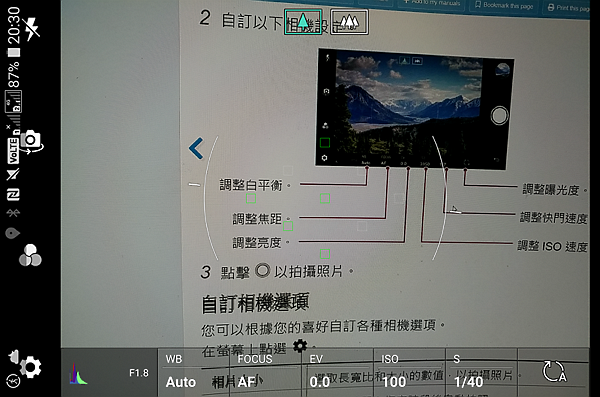Screen dimensions: 600x397
Task: Reset manual settings with the auto-reset icon
Action: point(554,371)
